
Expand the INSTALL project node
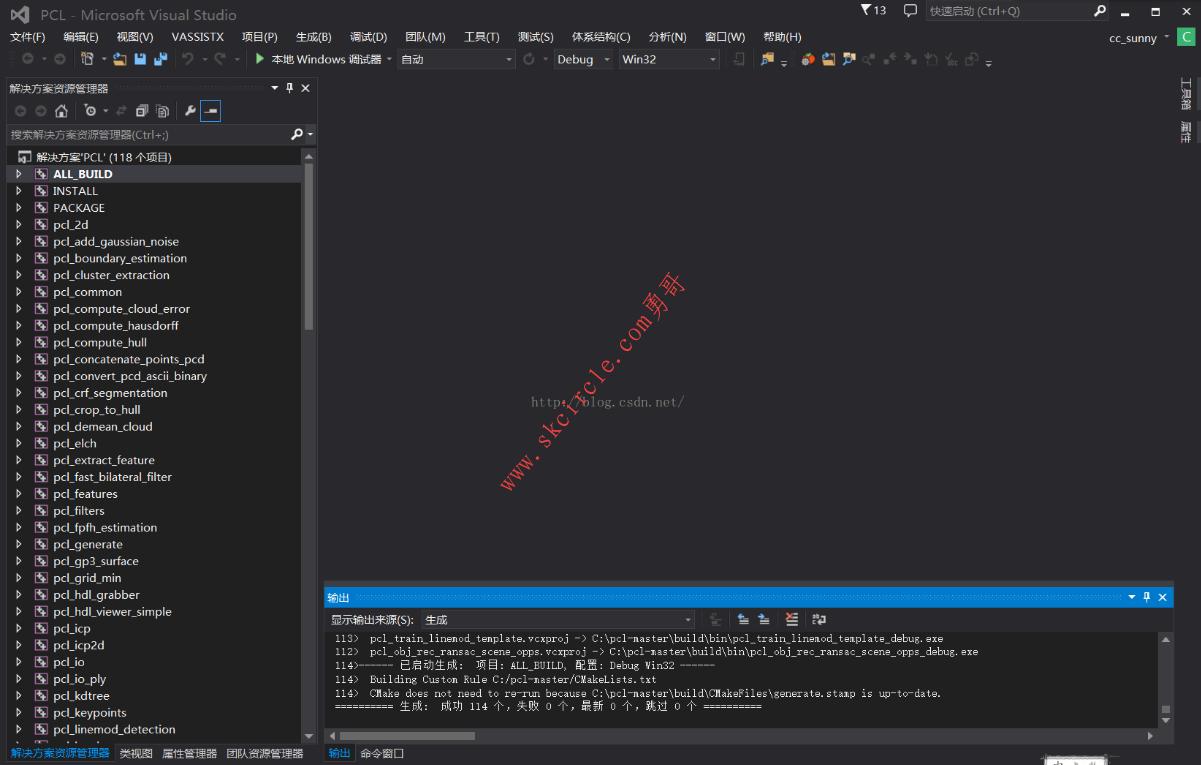pos(18,191)
